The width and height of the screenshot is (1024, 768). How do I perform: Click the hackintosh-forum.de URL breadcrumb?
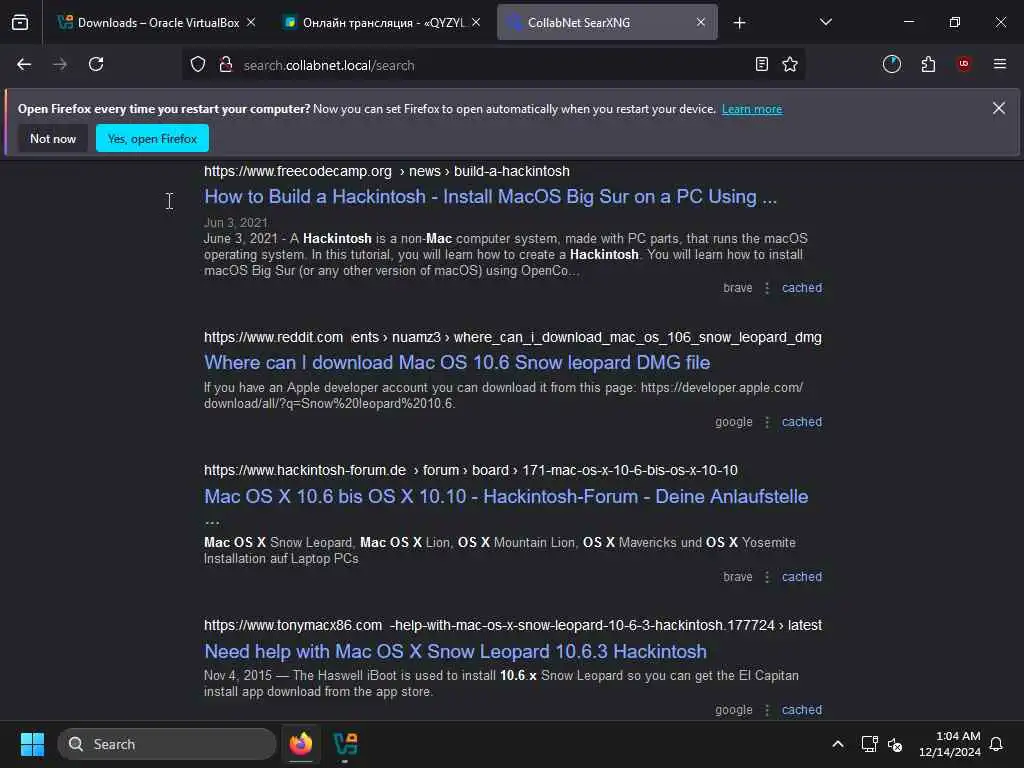pyautogui.click(x=471, y=470)
